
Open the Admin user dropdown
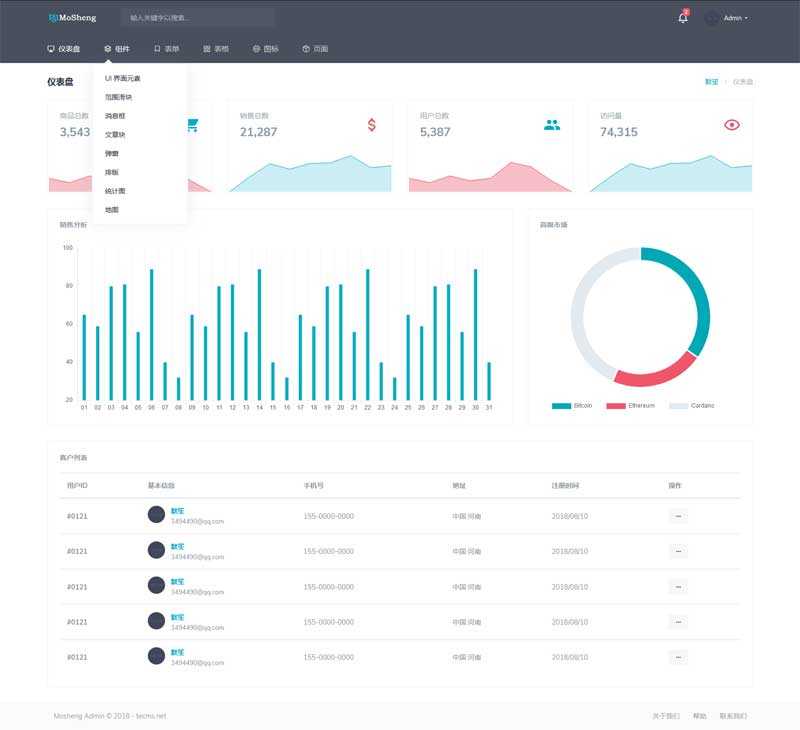[735, 18]
